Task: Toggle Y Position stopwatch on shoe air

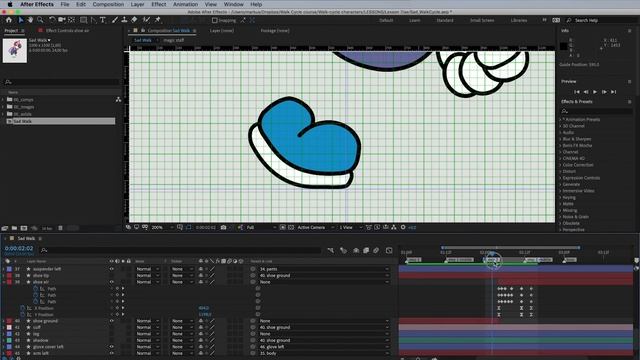Action: pos(22,315)
